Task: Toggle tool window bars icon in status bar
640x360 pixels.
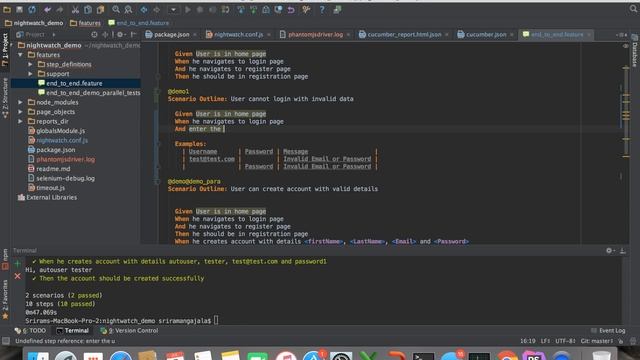Action: (6, 341)
